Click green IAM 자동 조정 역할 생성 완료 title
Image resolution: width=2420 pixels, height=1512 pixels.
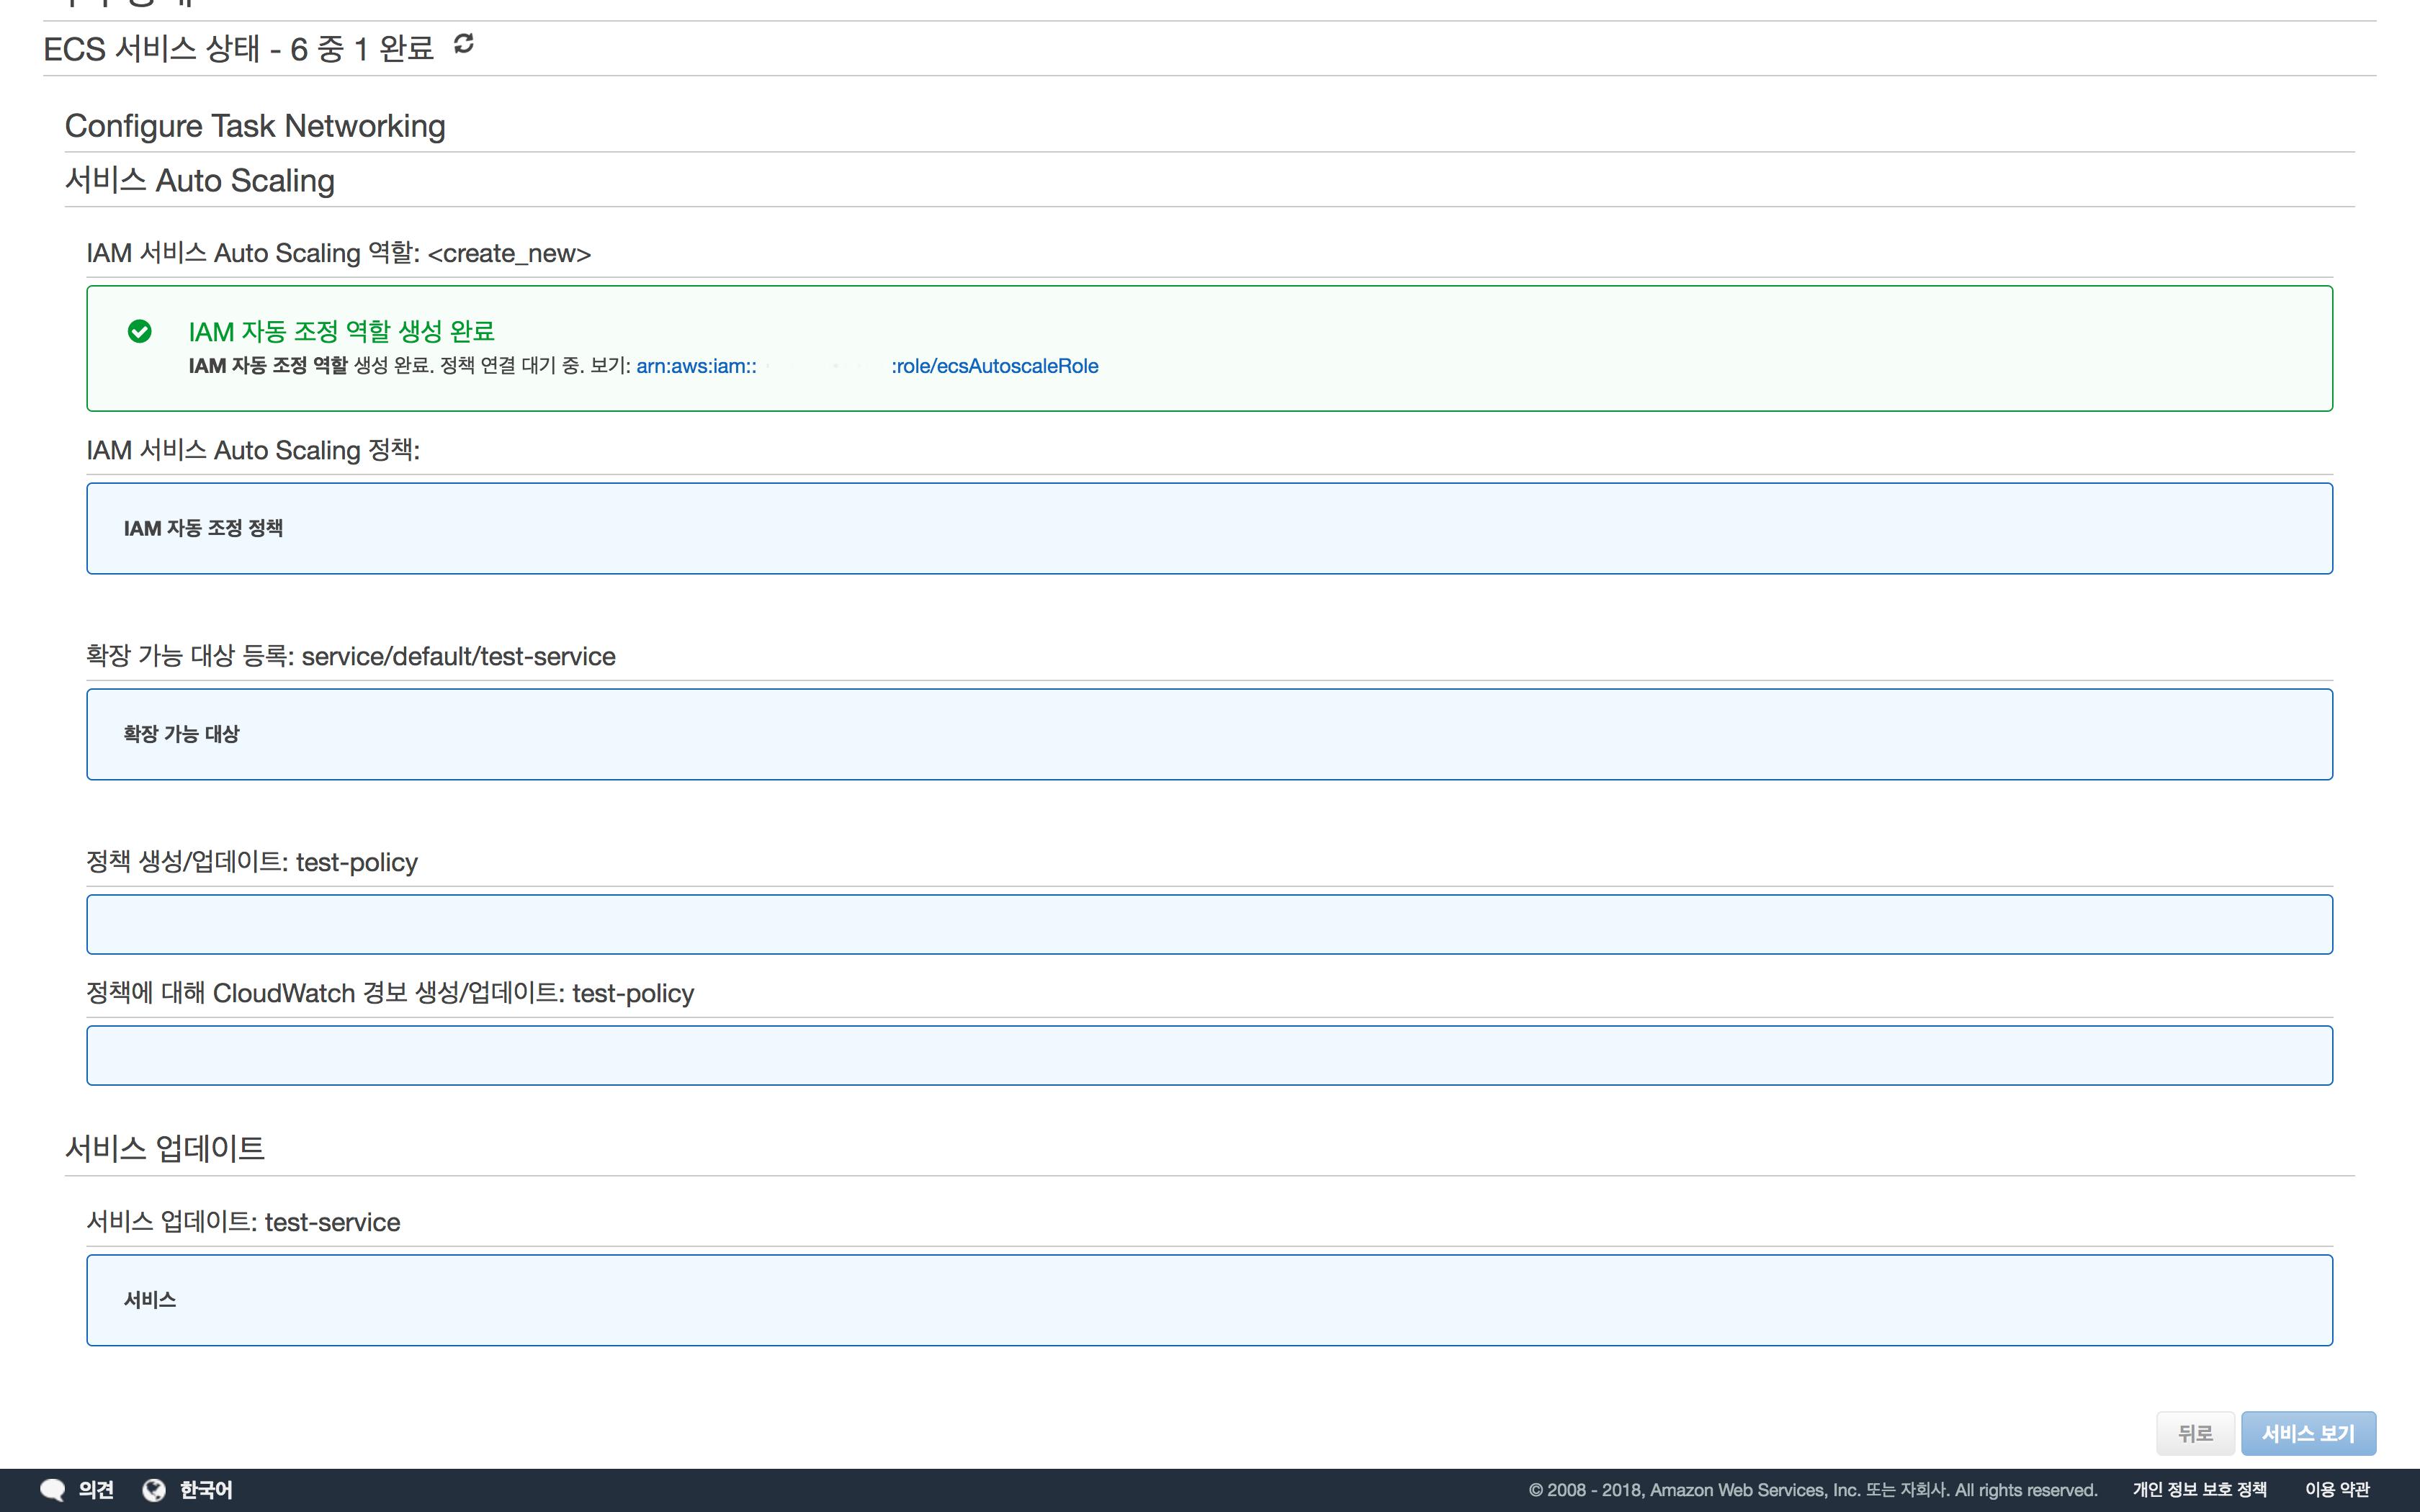click(x=341, y=331)
